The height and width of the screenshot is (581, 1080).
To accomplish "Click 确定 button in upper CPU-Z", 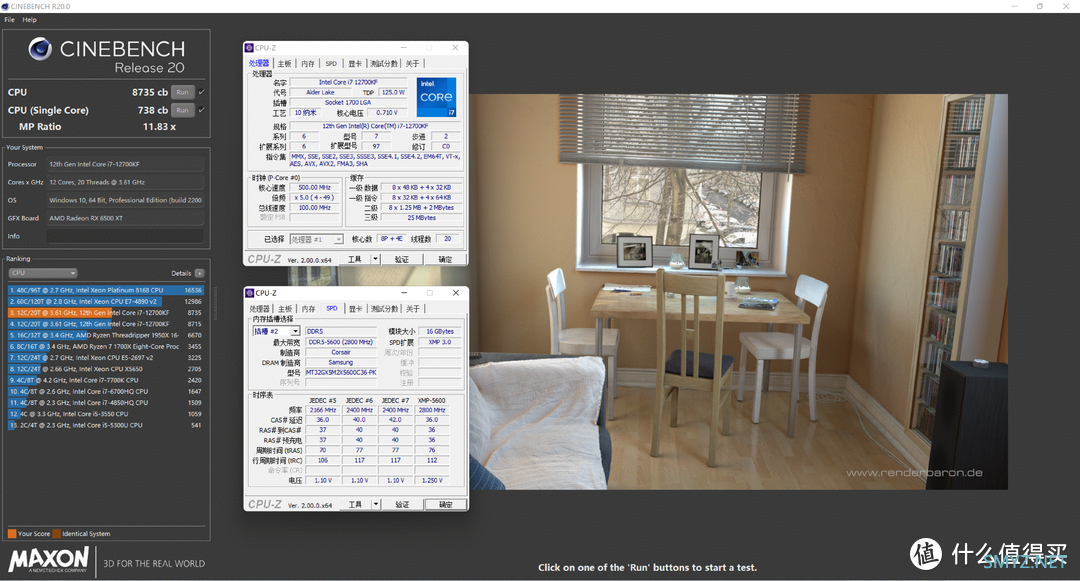I will pyautogui.click(x=446, y=260).
